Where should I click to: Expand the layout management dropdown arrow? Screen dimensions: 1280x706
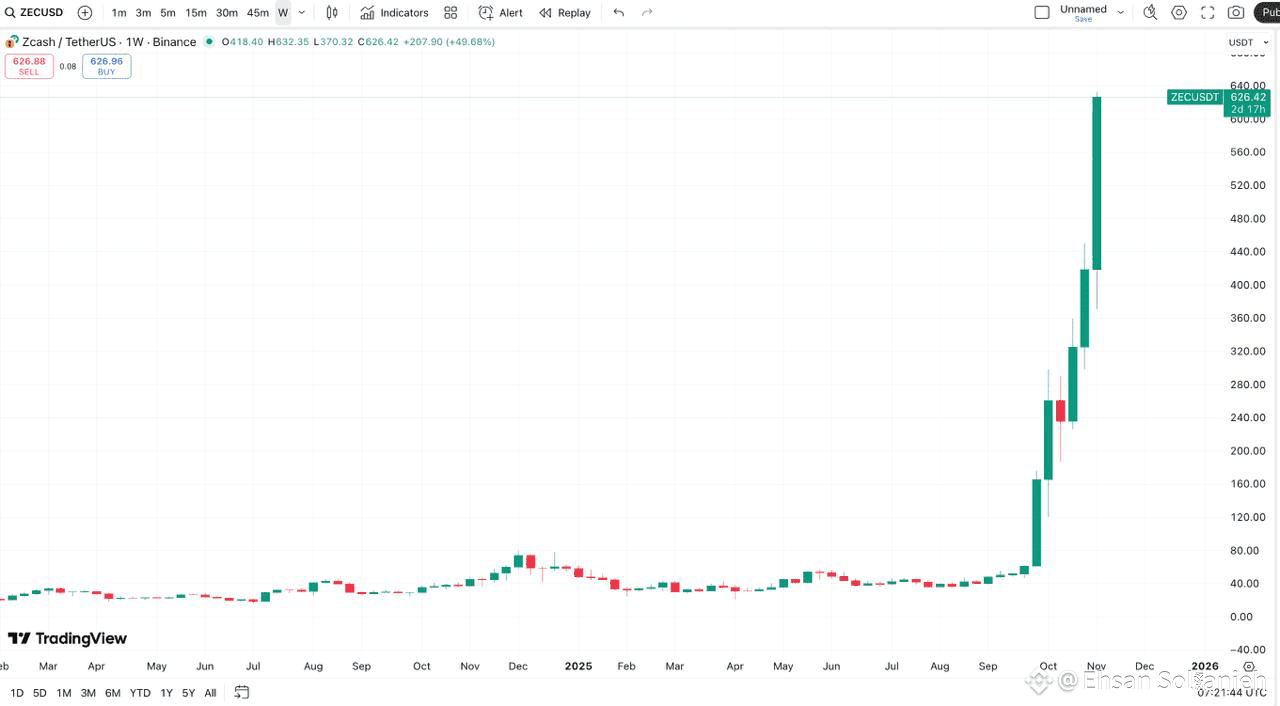(x=1120, y=13)
